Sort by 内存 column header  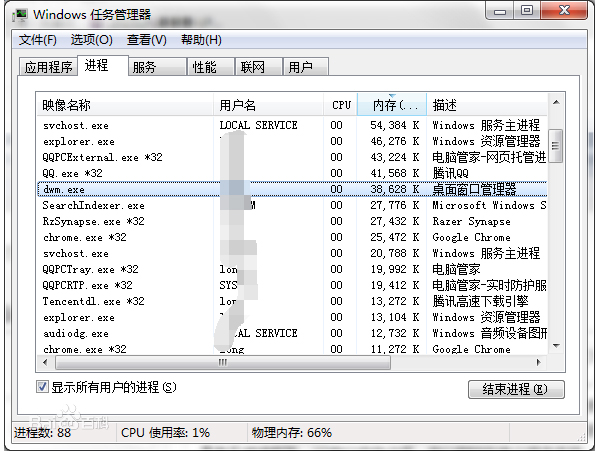click(x=391, y=105)
